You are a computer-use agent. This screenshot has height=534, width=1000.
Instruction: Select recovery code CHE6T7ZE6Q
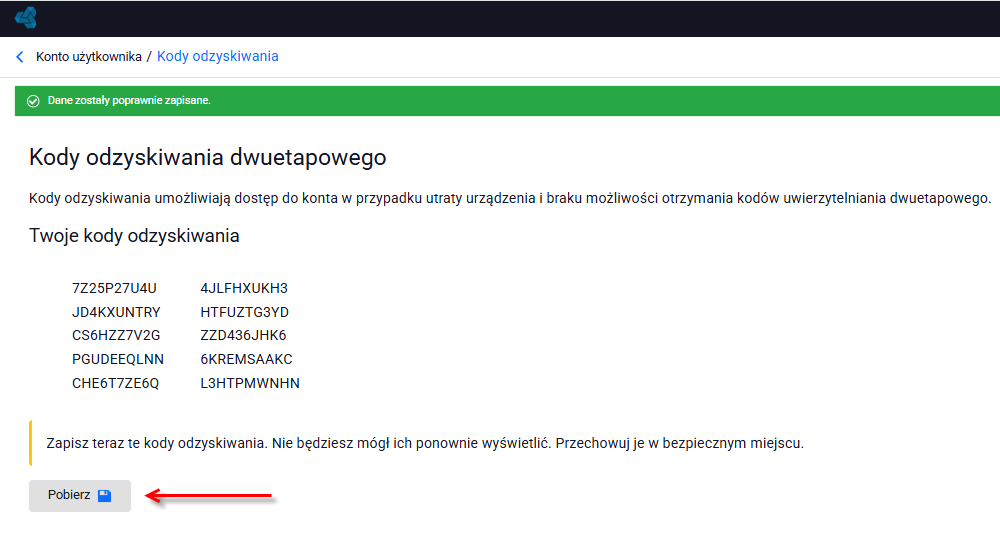(x=115, y=383)
